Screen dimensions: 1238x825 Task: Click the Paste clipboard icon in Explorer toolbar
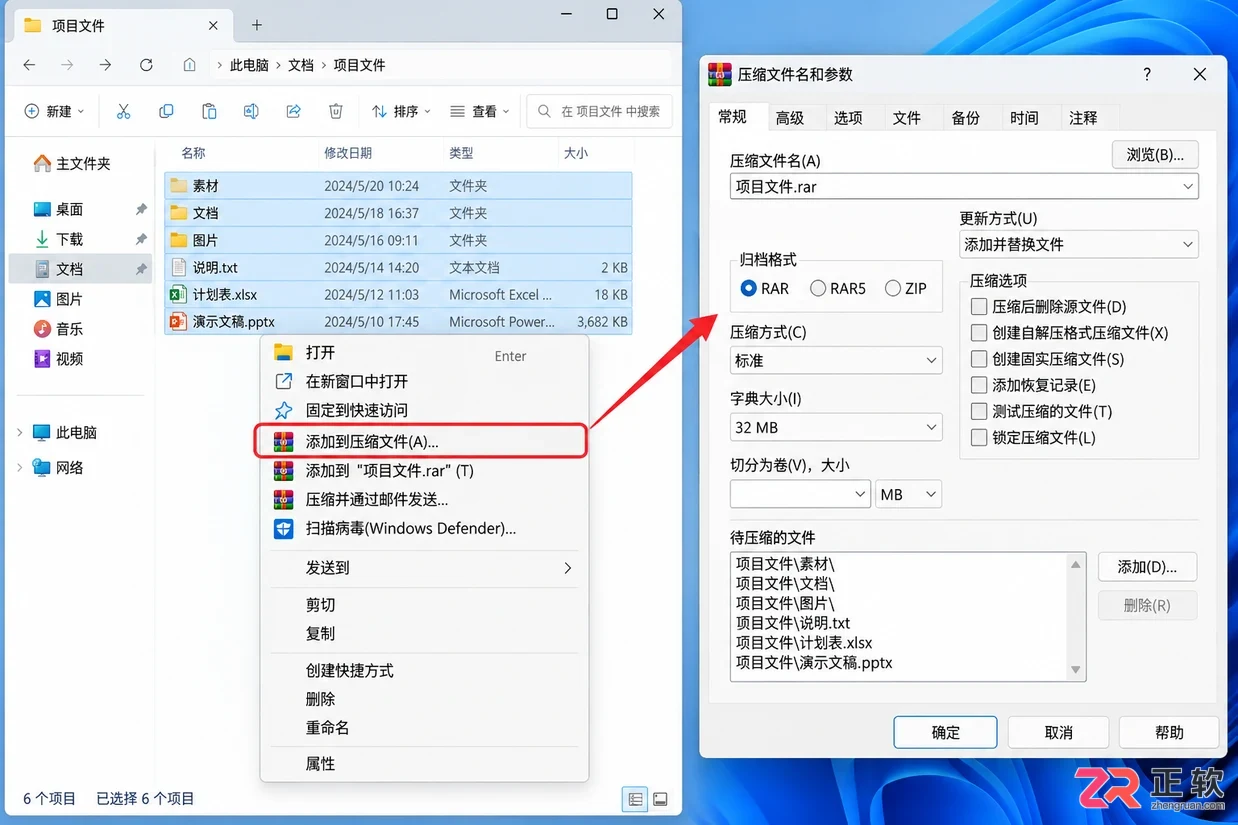click(x=209, y=111)
